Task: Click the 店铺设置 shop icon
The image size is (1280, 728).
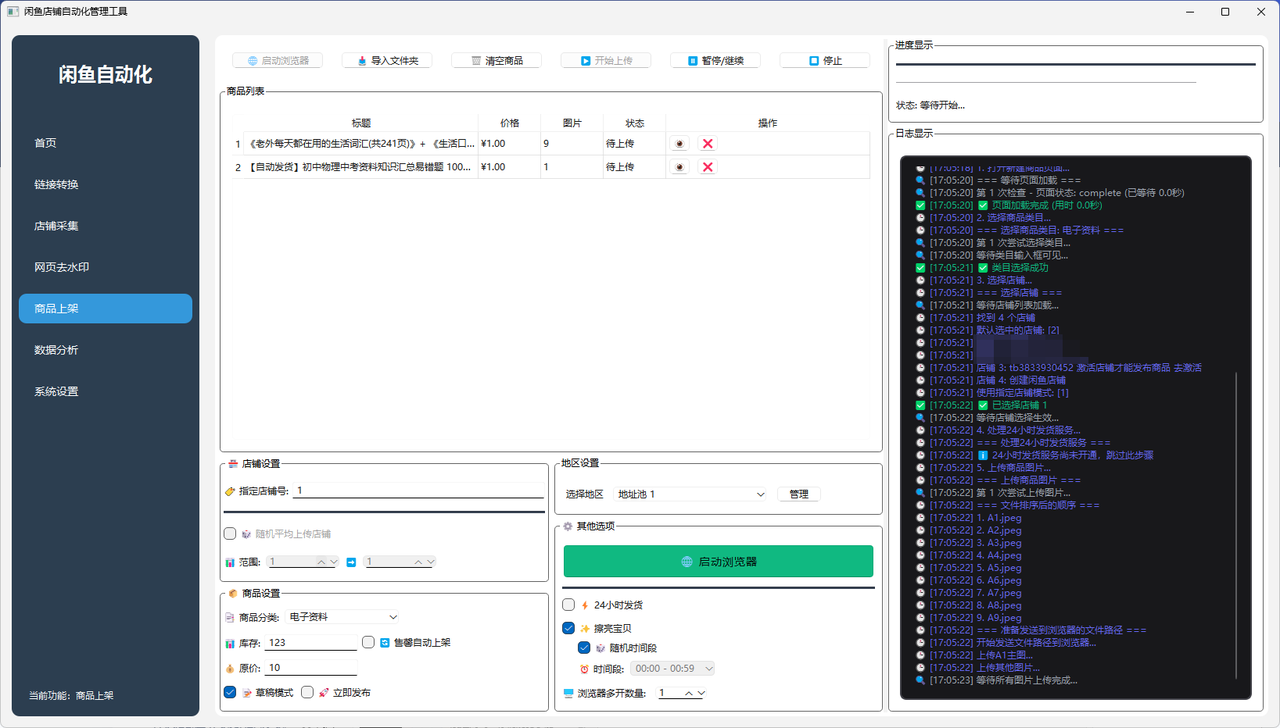Action: pyautogui.click(x=233, y=464)
